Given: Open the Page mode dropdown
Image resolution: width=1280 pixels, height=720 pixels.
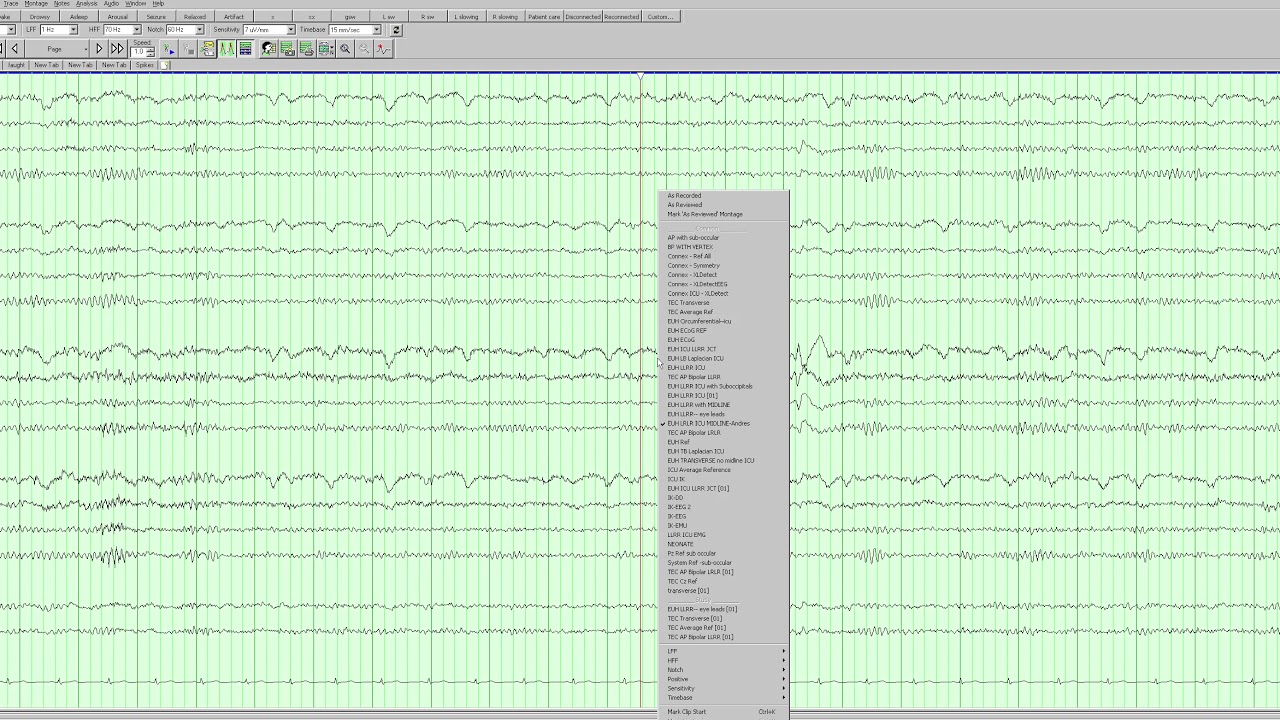Looking at the screenshot, I should 57,49.
